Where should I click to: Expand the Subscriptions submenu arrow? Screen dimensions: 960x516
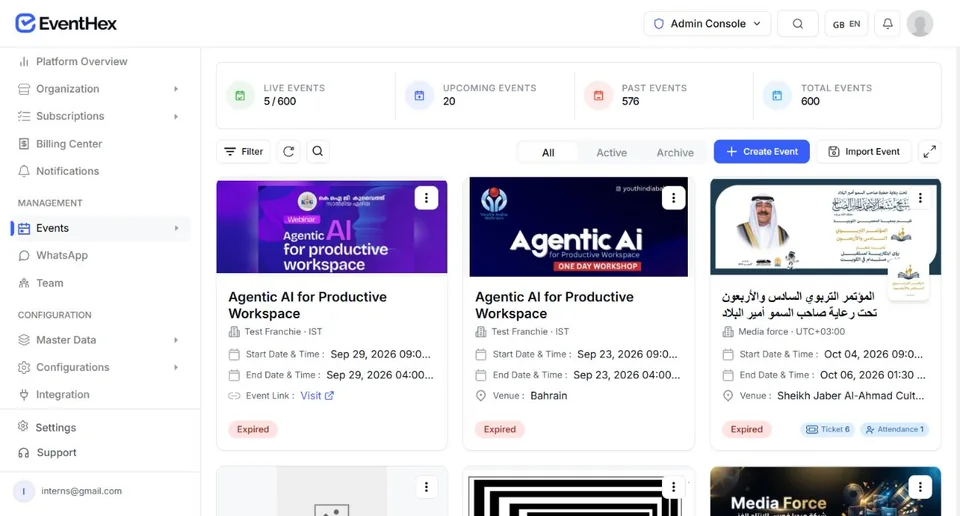coord(176,116)
